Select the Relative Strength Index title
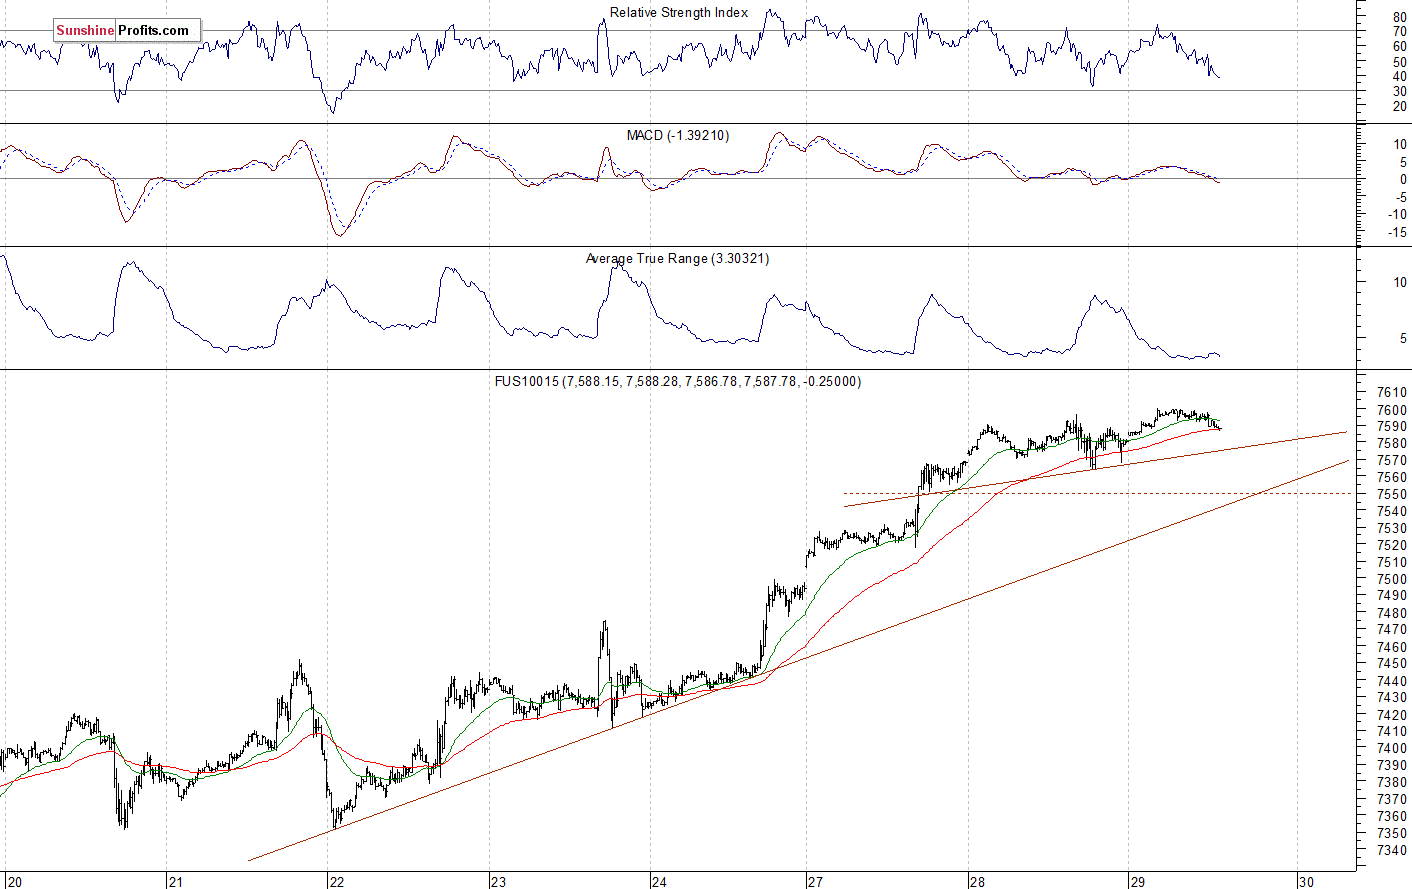The height and width of the screenshot is (889, 1412). tap(679, 13)
